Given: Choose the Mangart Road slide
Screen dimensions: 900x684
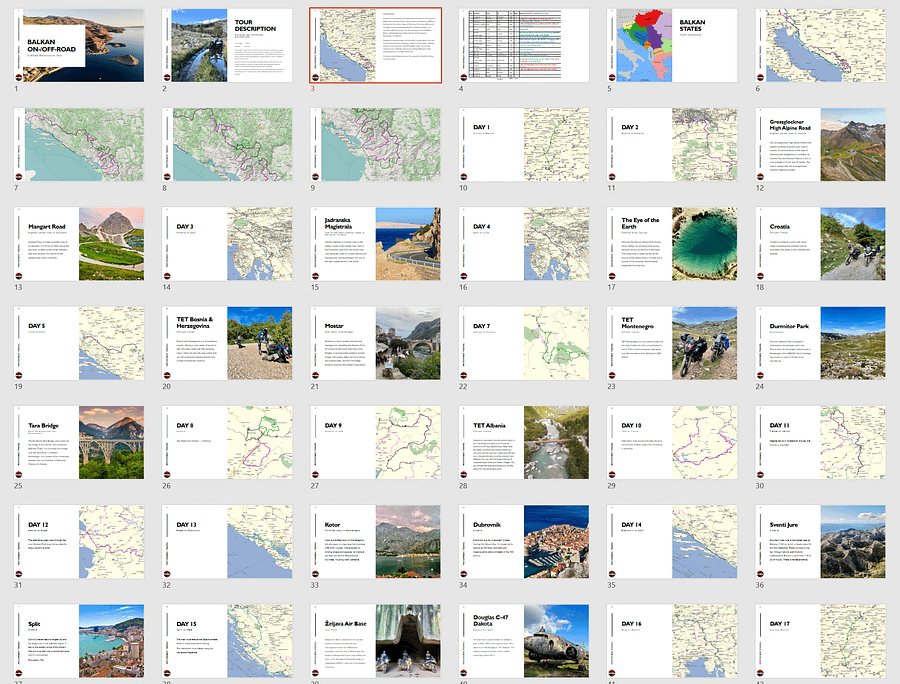Looking at the screenshot, I should (79, 244).
